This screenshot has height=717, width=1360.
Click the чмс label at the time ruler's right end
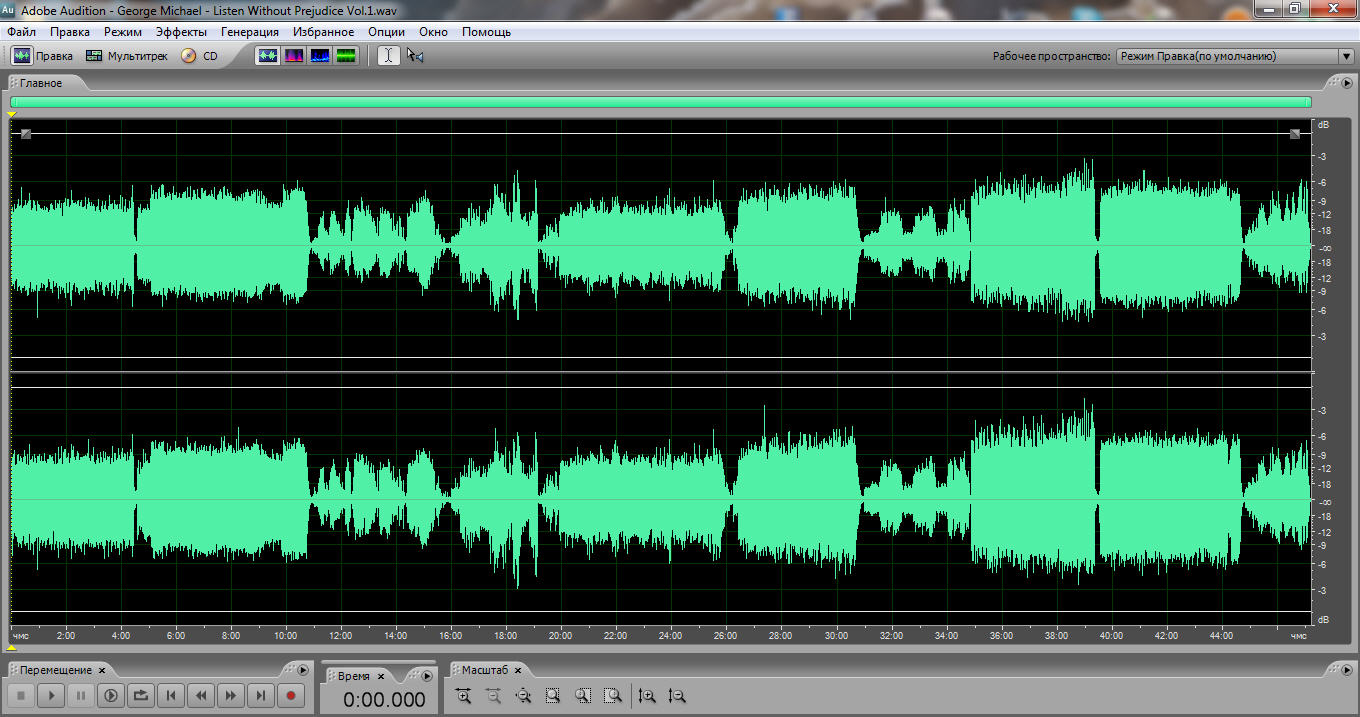click(1298, 636)
